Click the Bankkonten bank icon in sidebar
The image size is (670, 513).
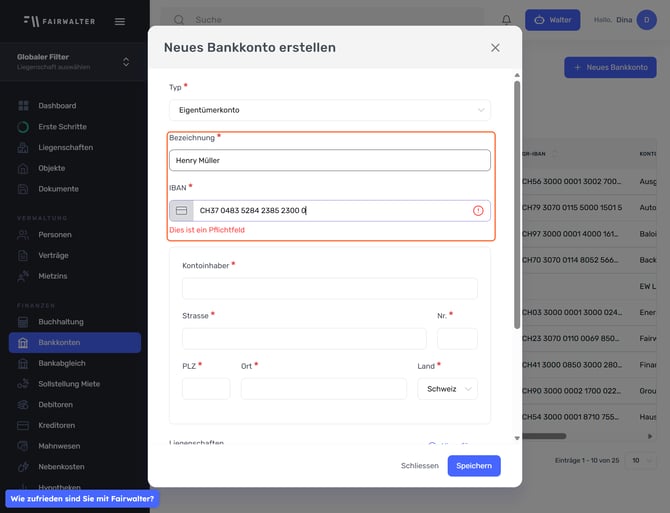tap(23, 343)
